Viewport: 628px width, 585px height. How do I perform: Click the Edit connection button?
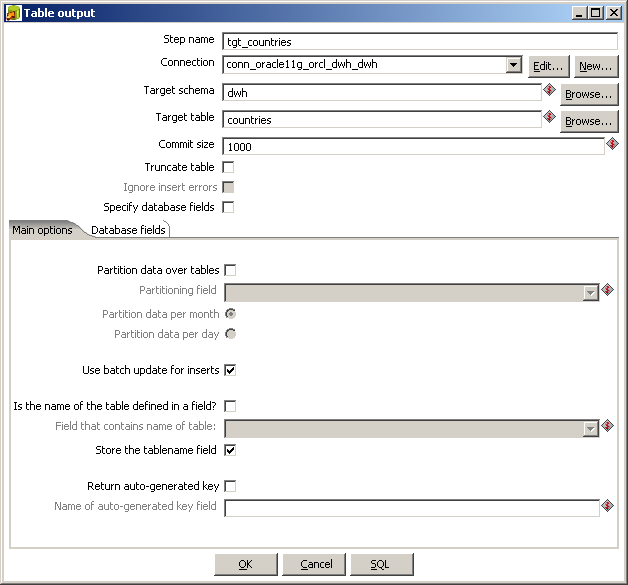click(x=548, y=66)
